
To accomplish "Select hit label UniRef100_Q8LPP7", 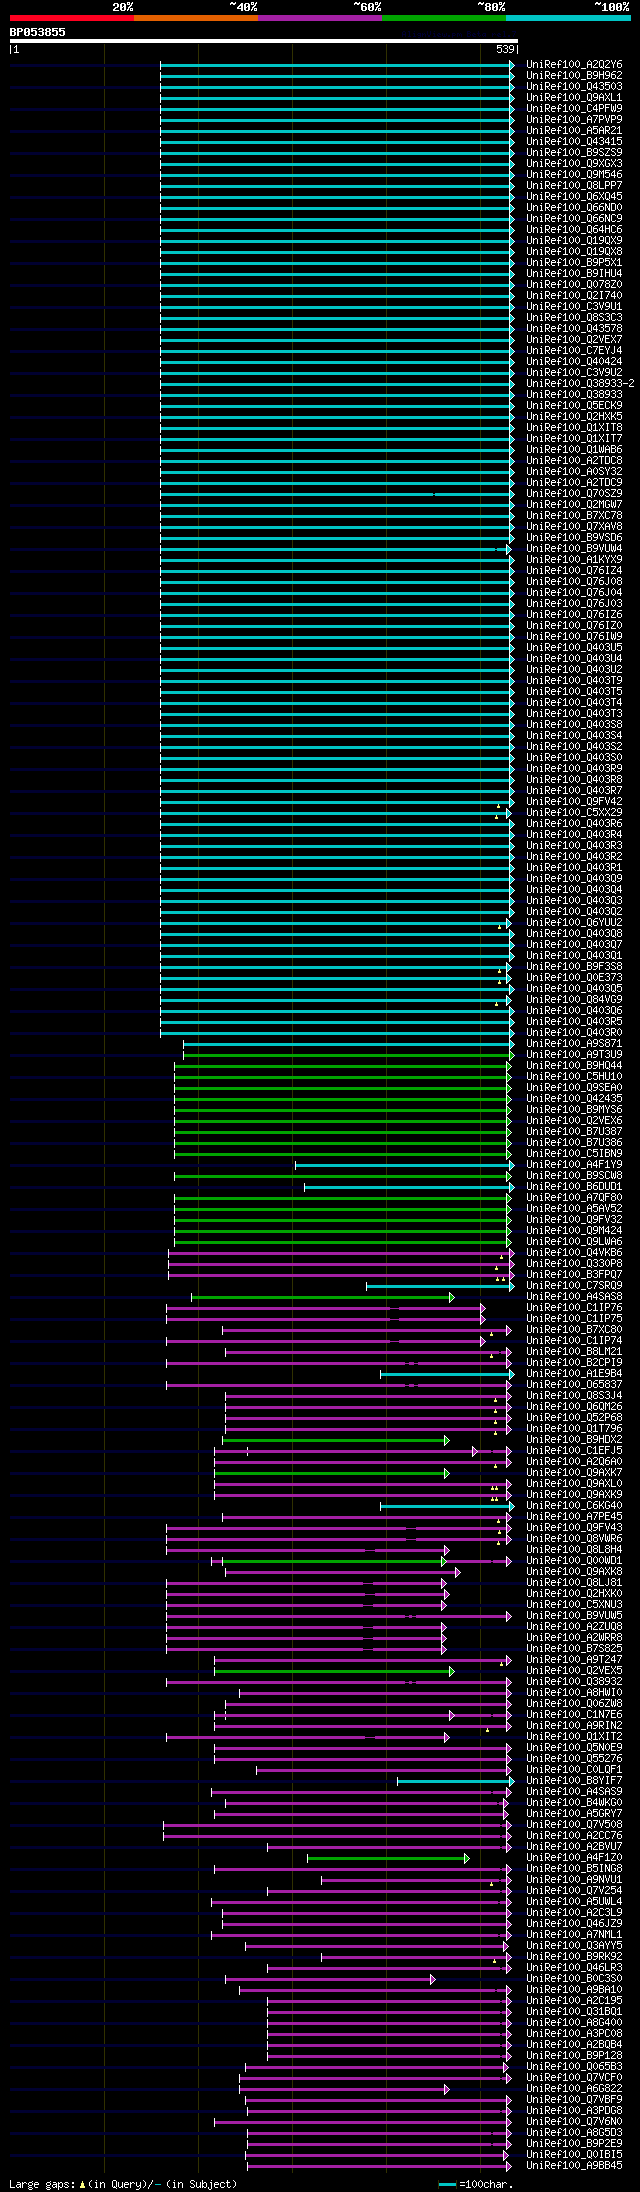I will click(x=574, y=186).
